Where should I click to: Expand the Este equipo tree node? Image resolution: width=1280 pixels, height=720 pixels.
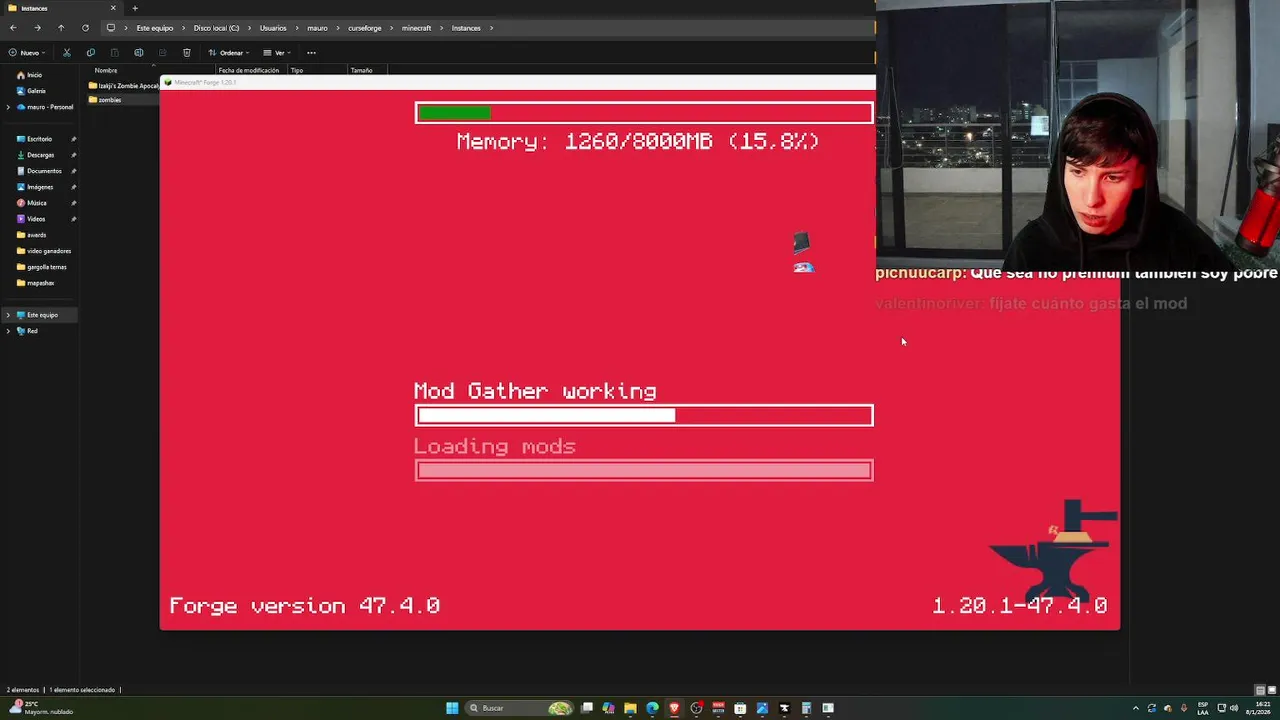point(8,315)
